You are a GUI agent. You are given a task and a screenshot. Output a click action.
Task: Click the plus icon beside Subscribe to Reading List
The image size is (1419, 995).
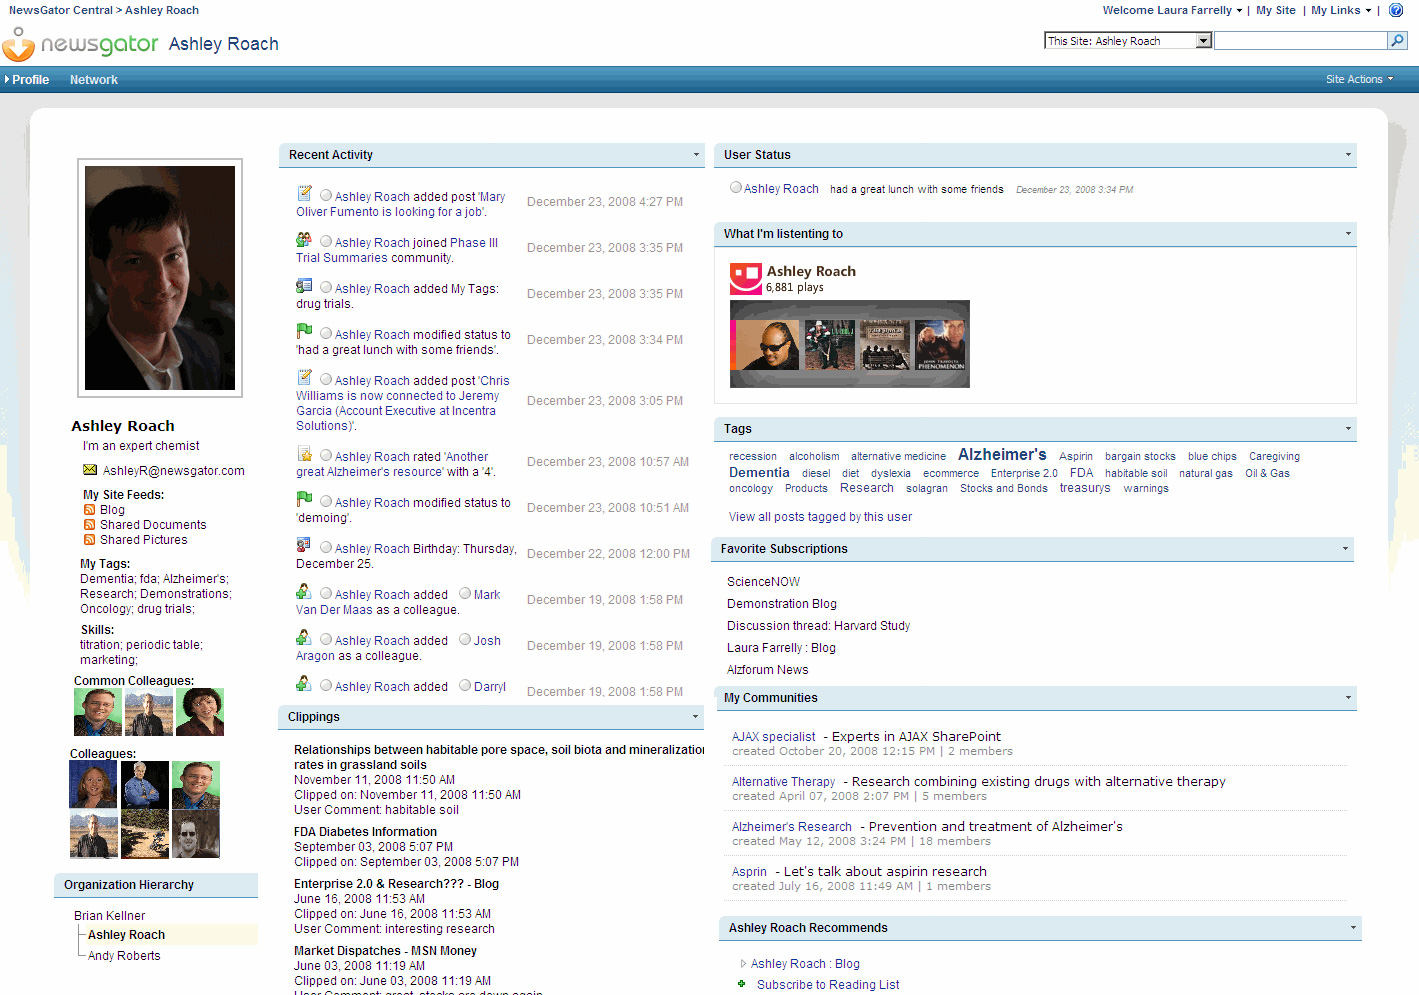tap(742, 984)
